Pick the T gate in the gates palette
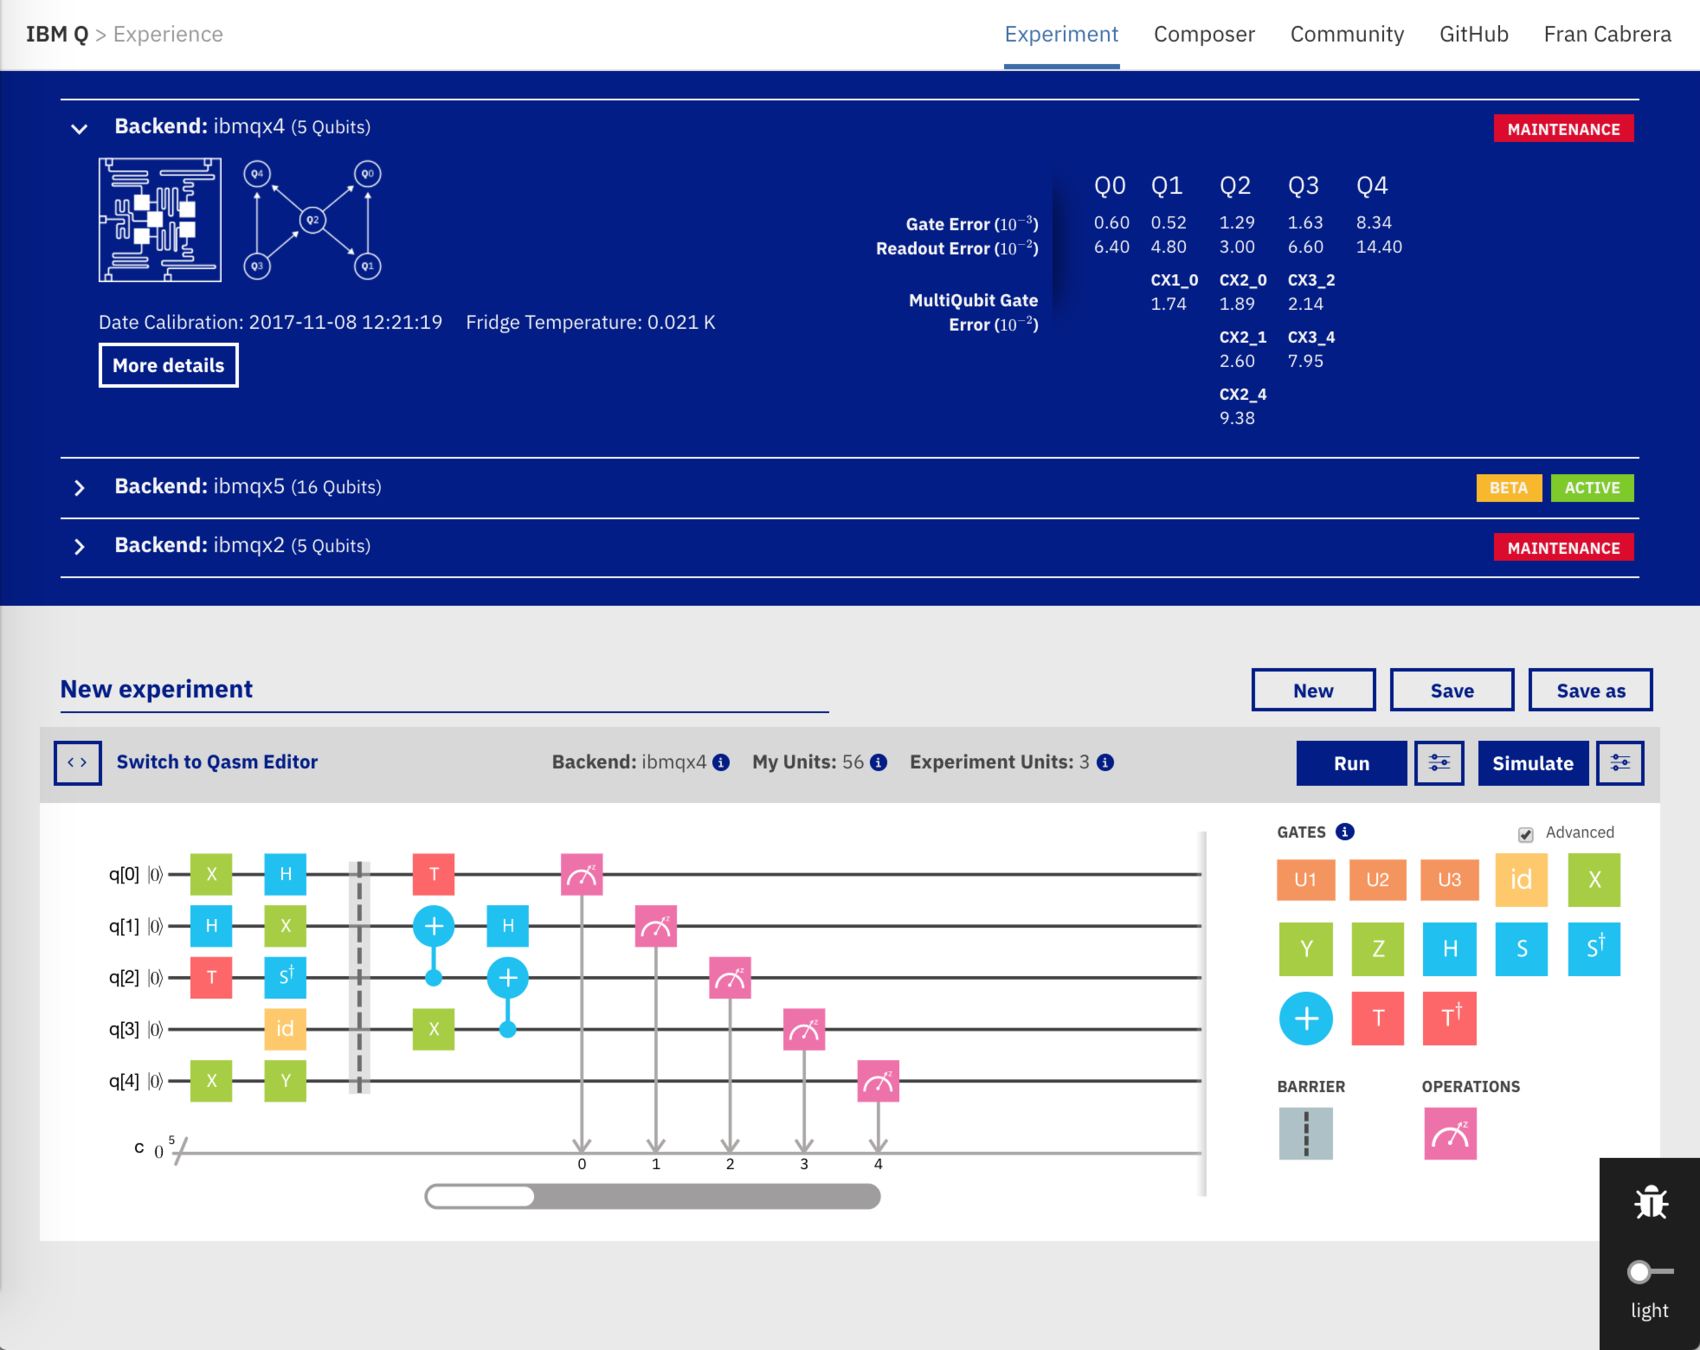1700x1350 pixels. point(1378,1019)
